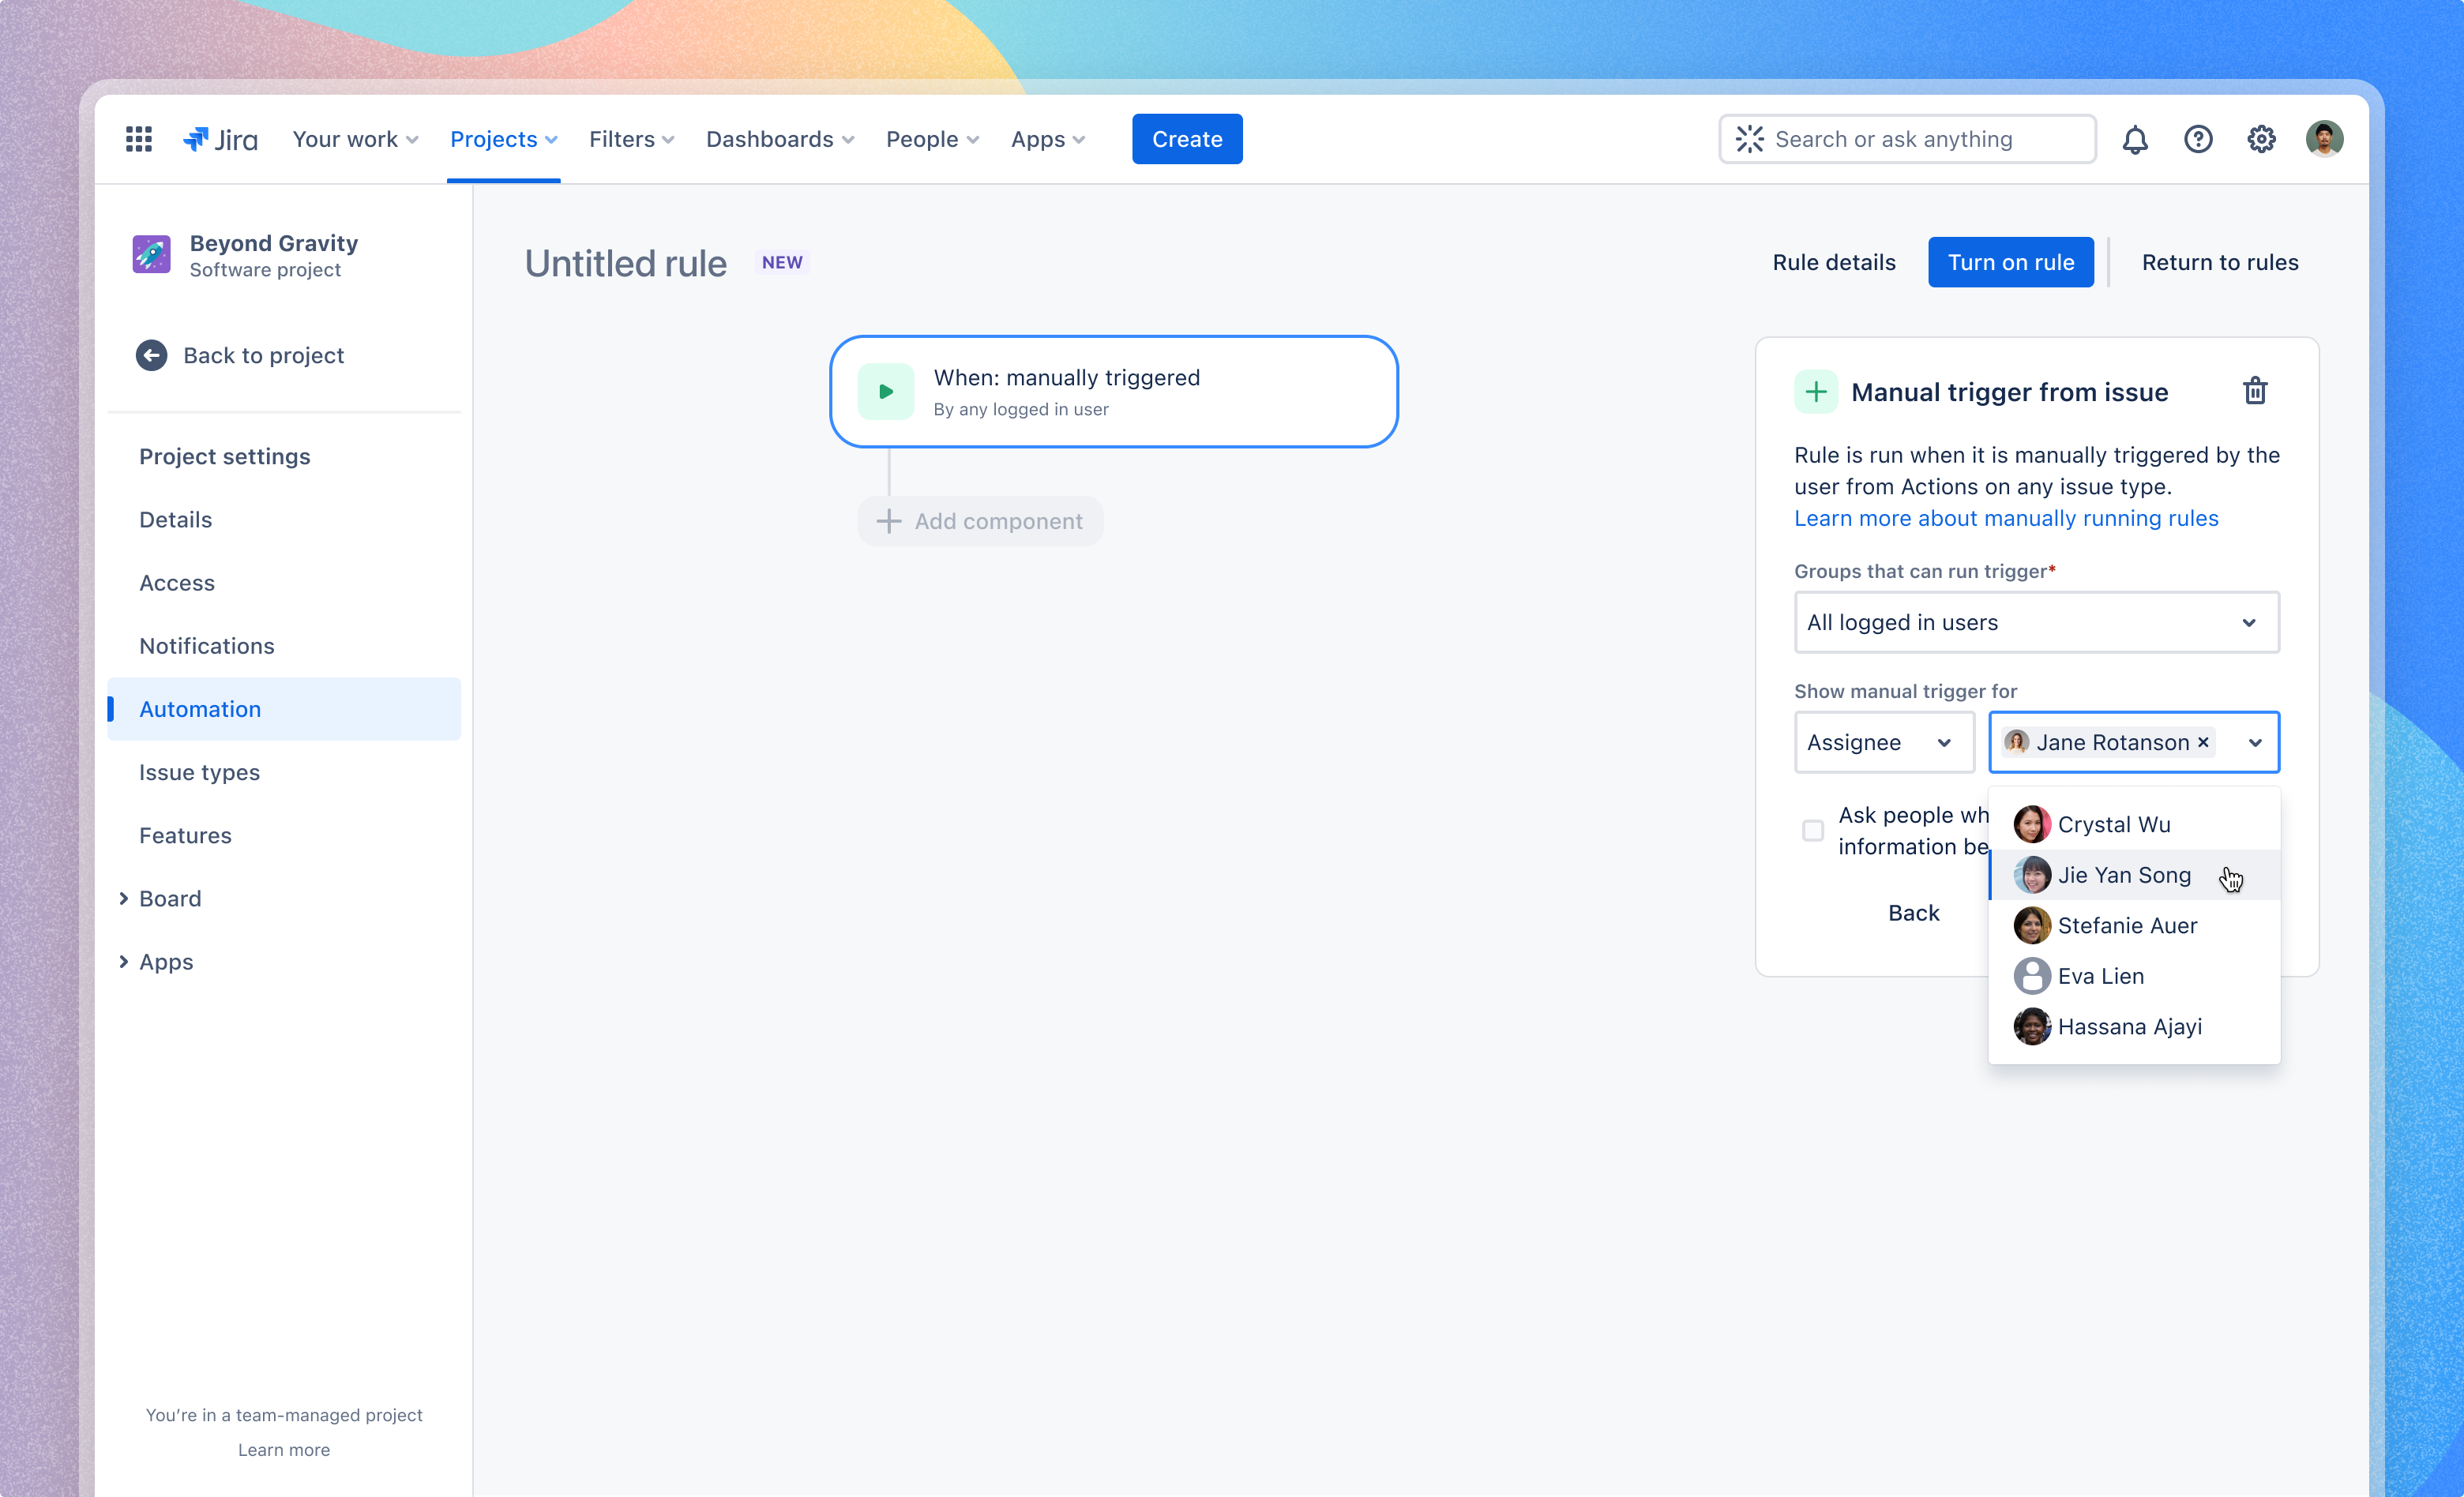Expand the Apps sidebar section

123,961
